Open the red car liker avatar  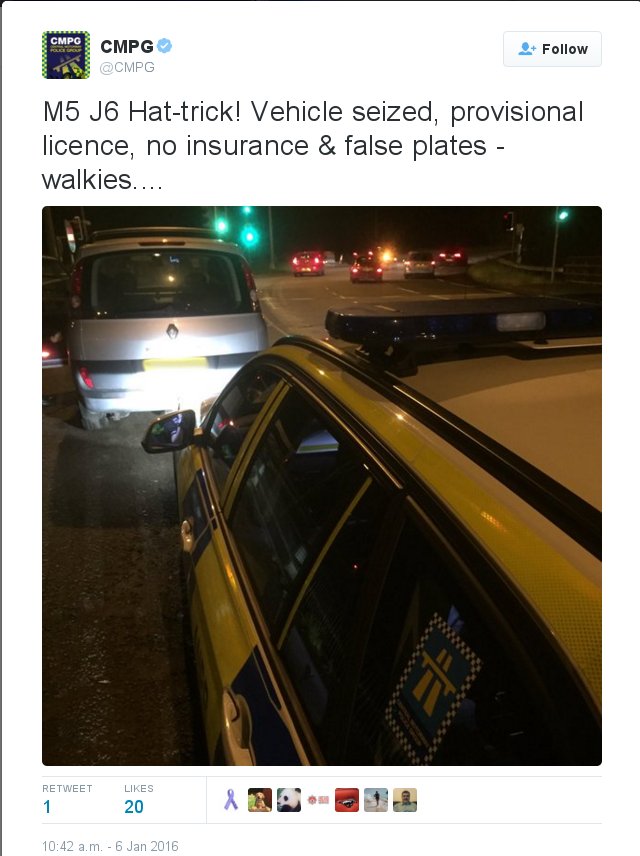coord(347,800)
